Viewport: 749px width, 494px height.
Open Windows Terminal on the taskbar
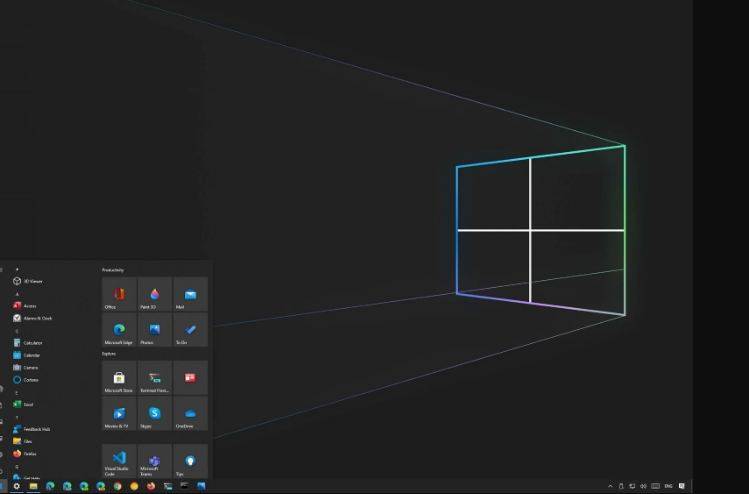click(168, 486)
